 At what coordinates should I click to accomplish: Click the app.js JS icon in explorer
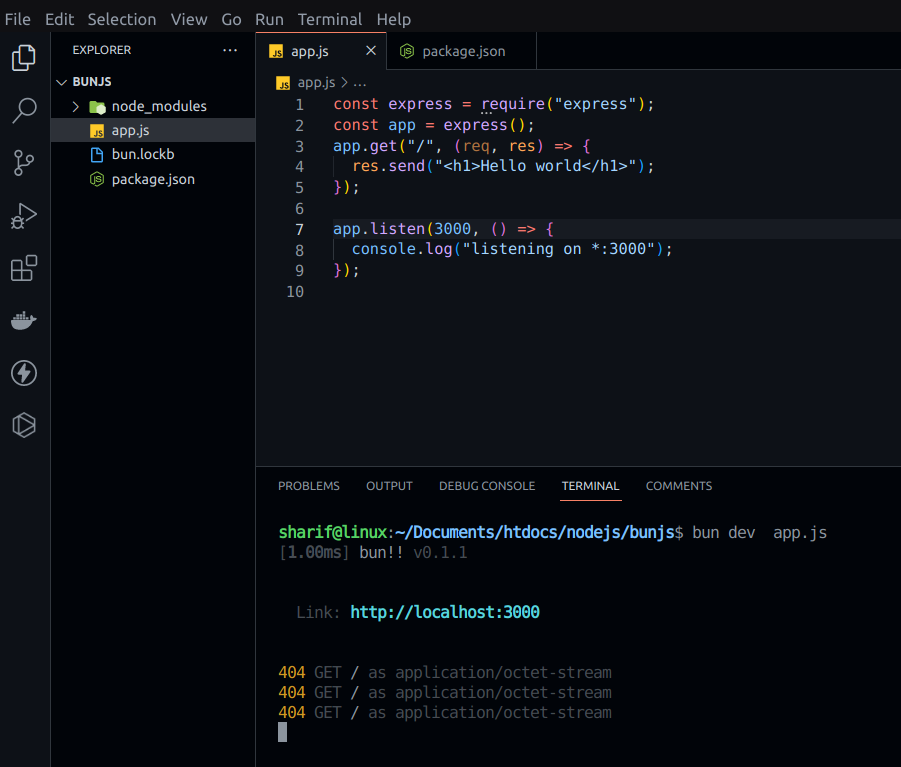tap(97, 131)
